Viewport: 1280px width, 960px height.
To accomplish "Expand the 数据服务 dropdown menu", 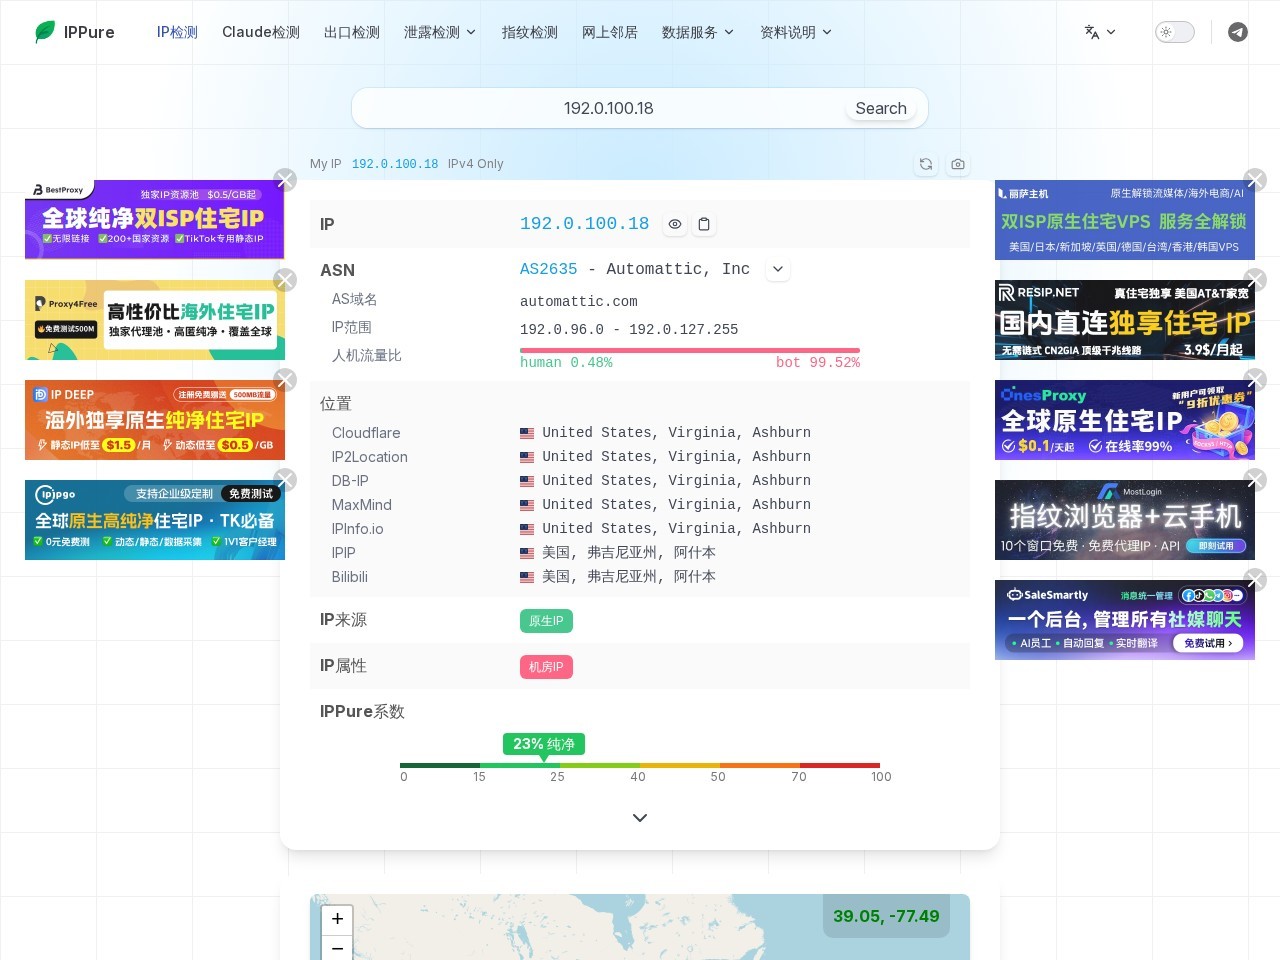I will [698, 32].
